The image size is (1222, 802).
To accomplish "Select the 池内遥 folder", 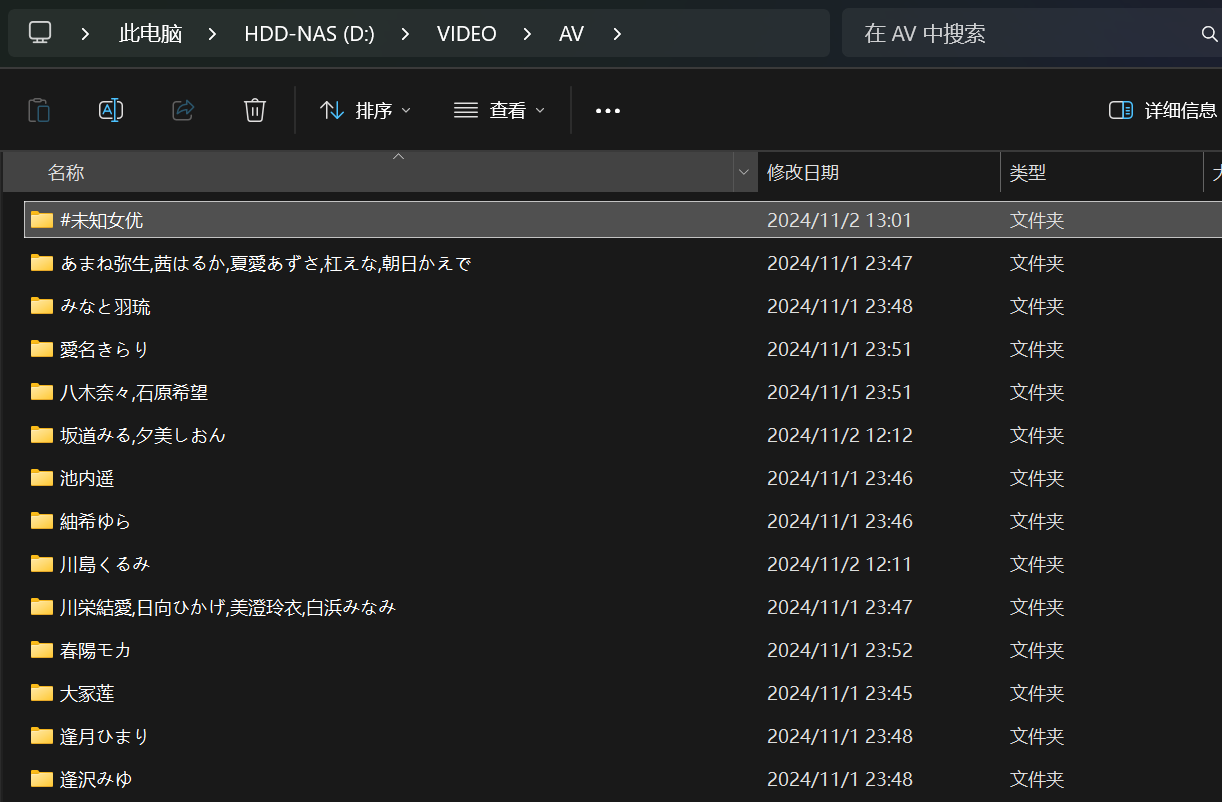I will pyautogui.click(x=87, y=479).
